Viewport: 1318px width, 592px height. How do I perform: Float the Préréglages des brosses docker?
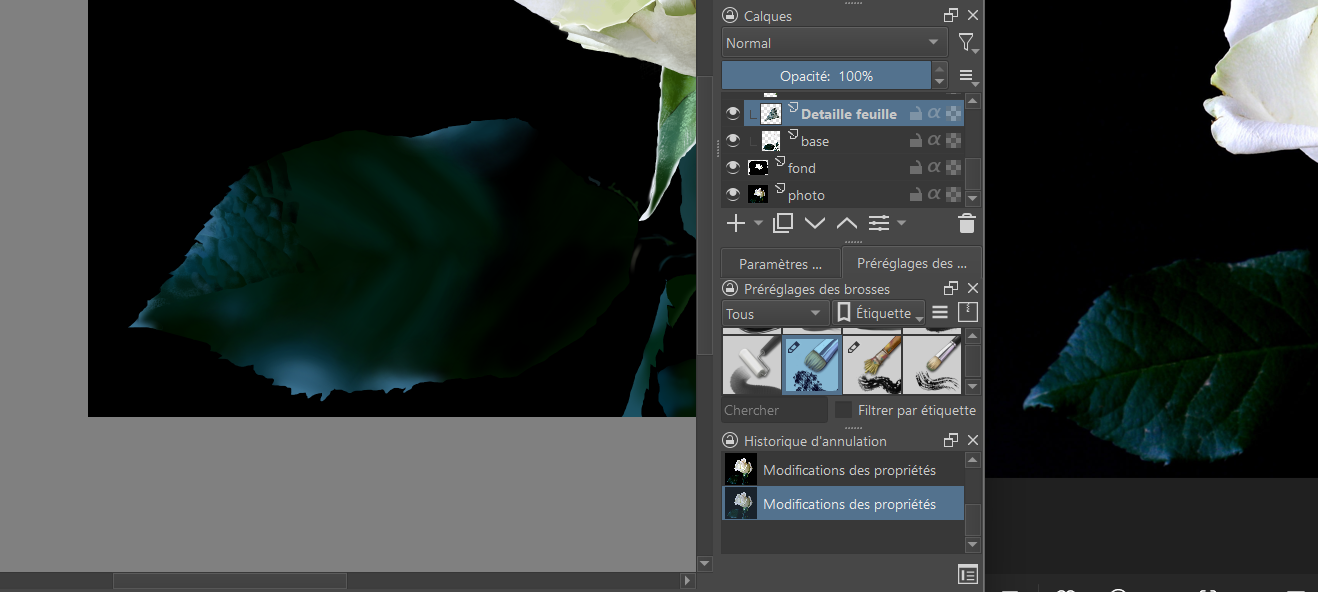tap(951, 289)
